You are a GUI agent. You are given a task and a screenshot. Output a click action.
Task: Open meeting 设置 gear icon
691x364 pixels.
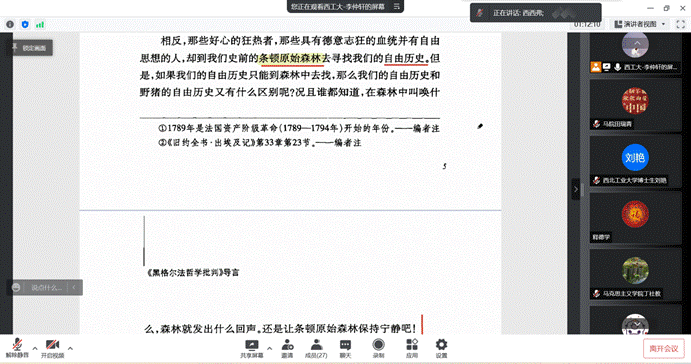(441, 348)
